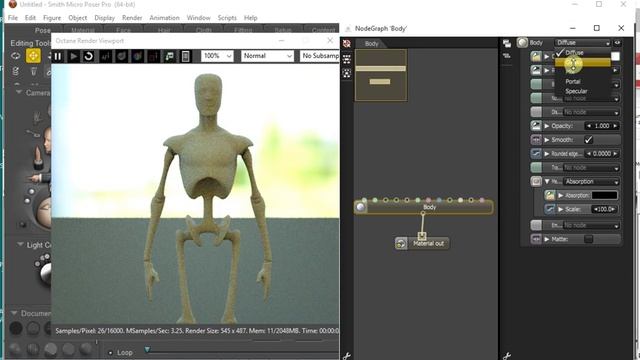Viewport: 640px width, 360px height.
Task: Open the 100% zoom dropdown
Action: tap(217, 56)
